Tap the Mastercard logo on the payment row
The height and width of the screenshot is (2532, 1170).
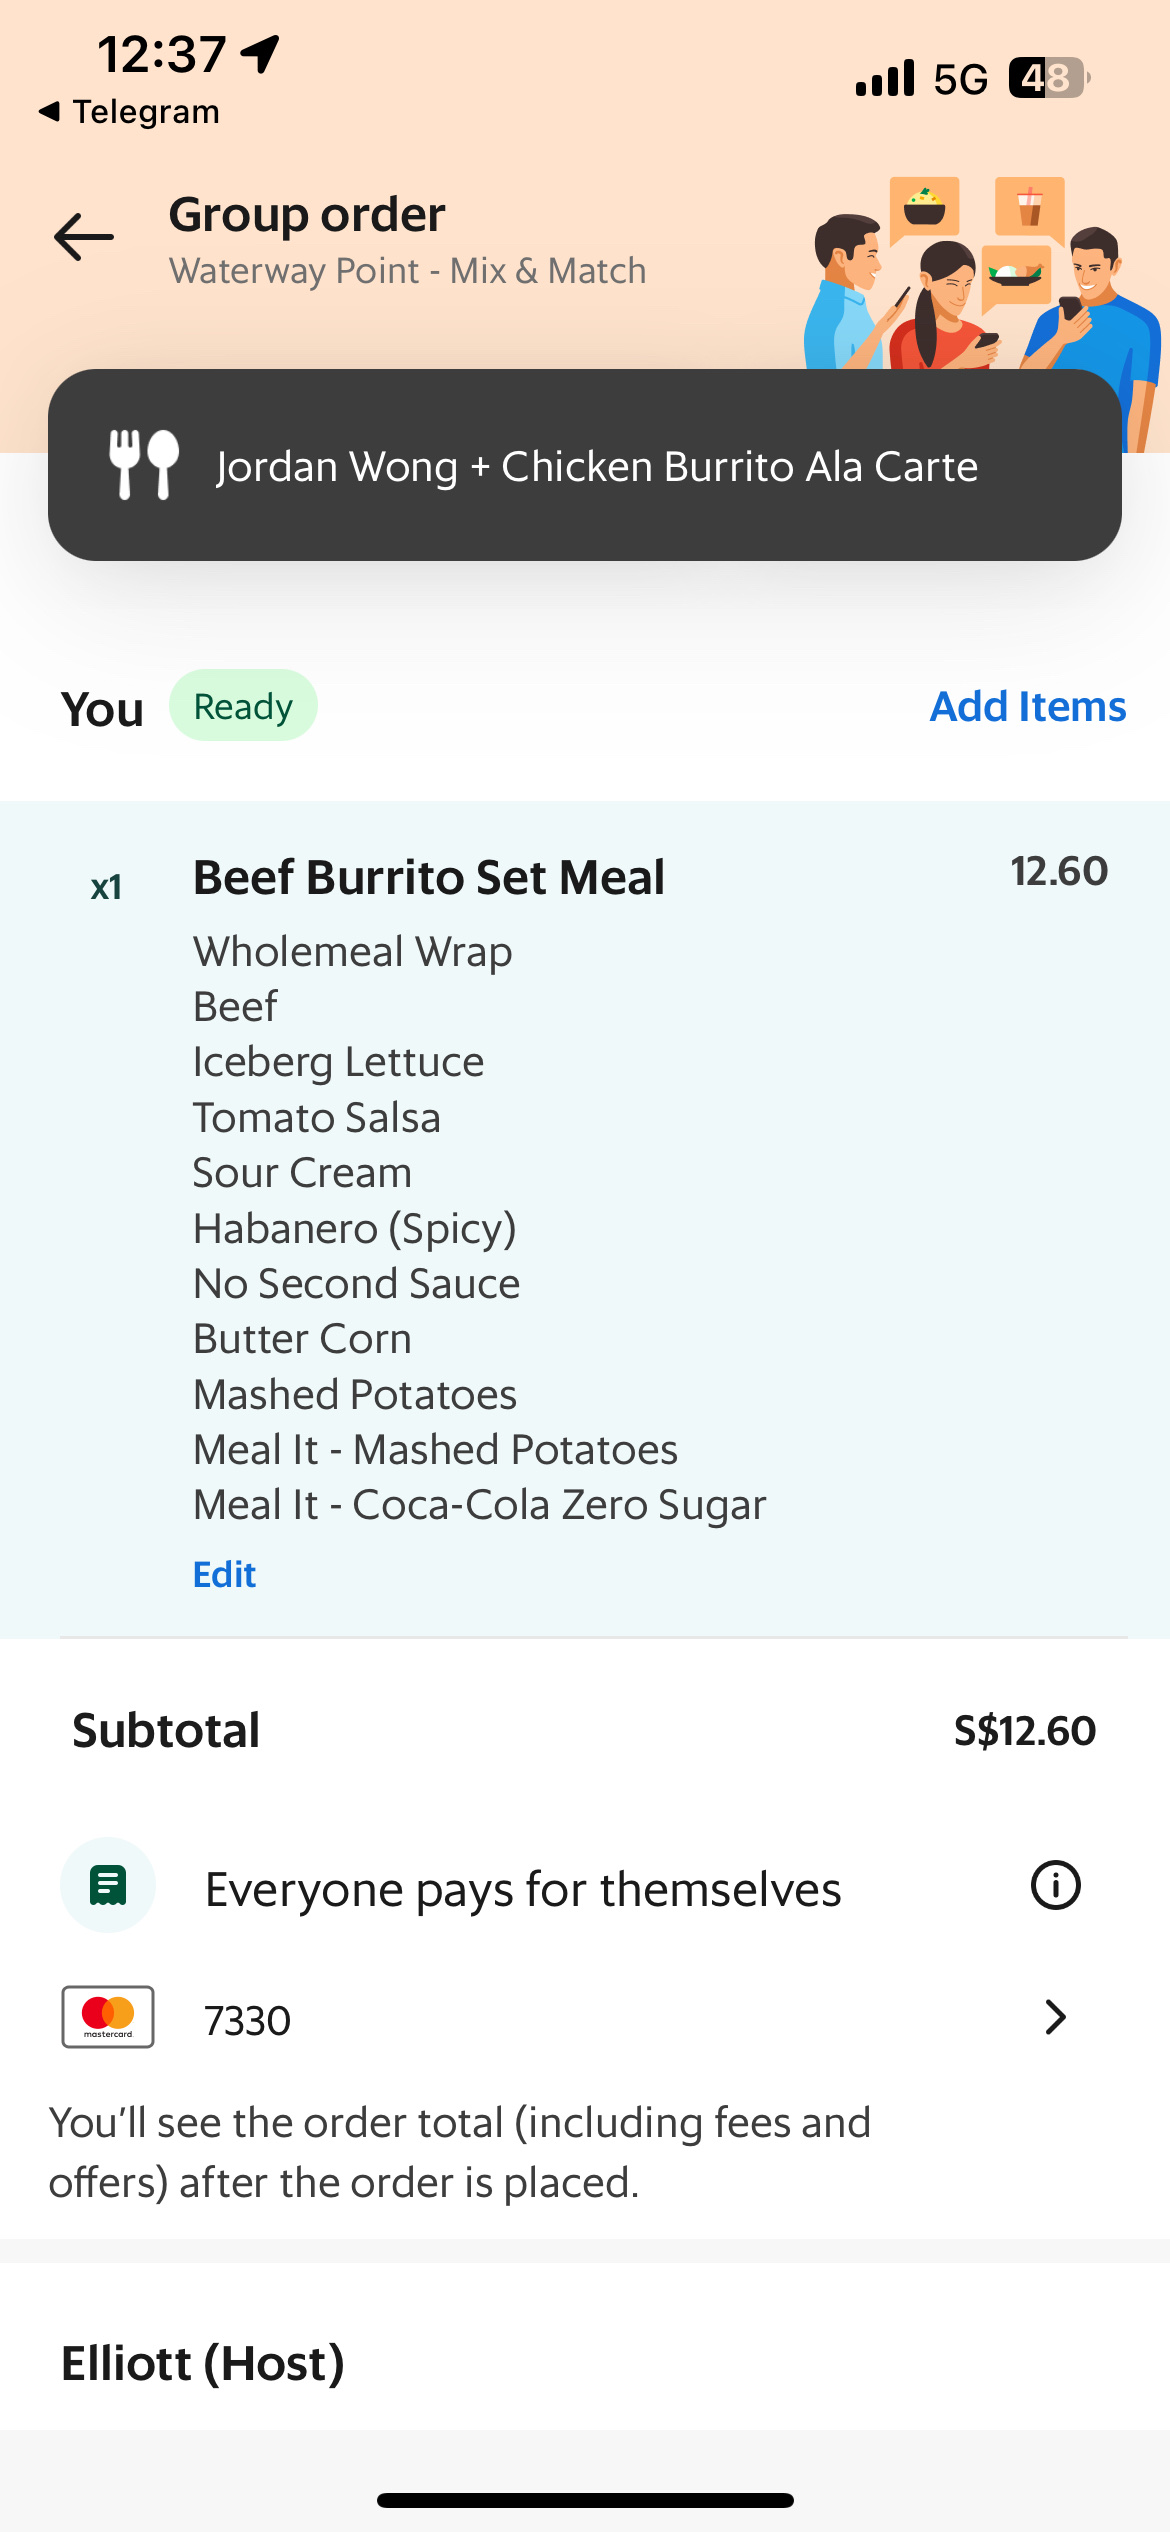106,2019
